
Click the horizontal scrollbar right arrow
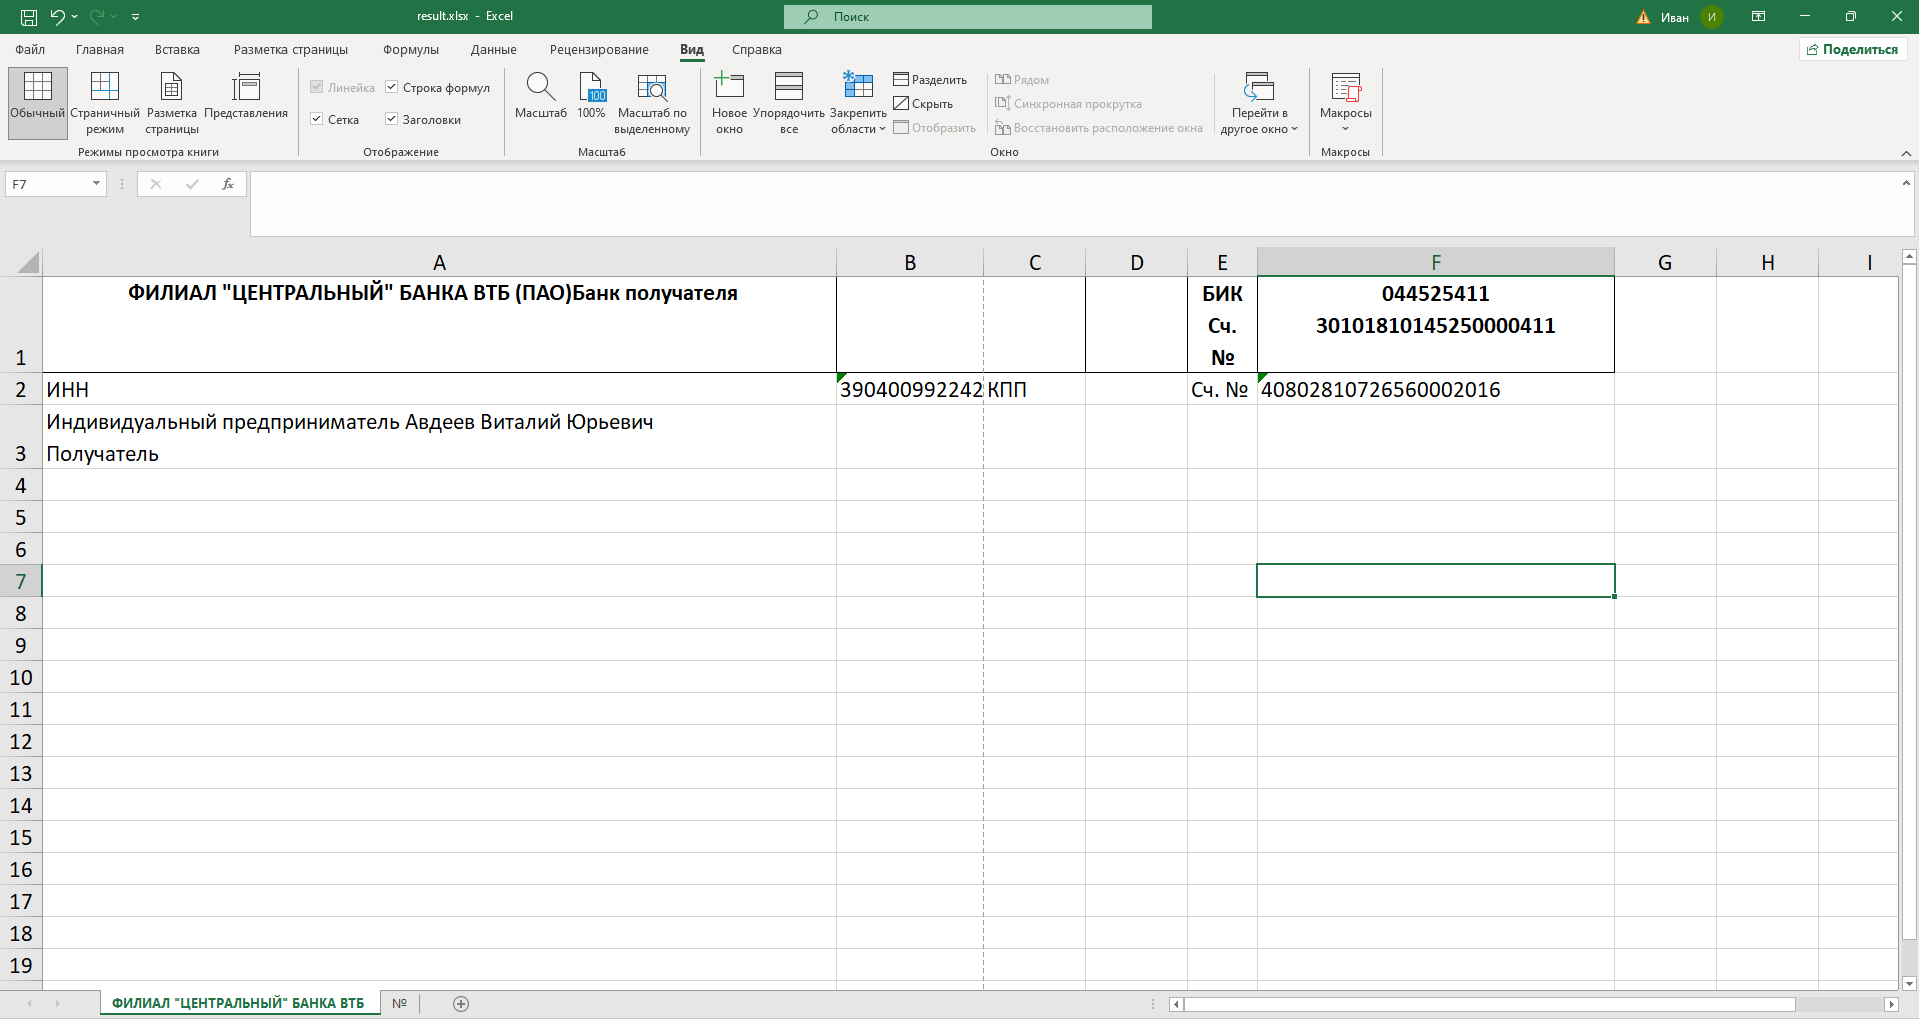tap(1891, 1004)
